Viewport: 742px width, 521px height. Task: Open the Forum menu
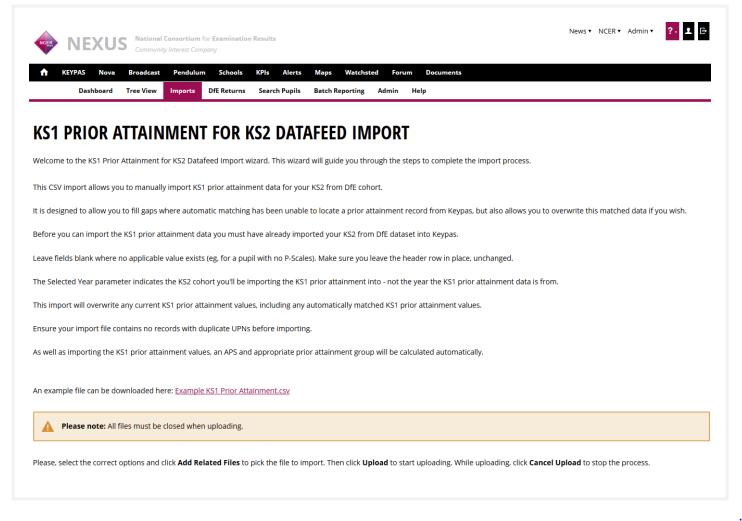pos(402,72)
